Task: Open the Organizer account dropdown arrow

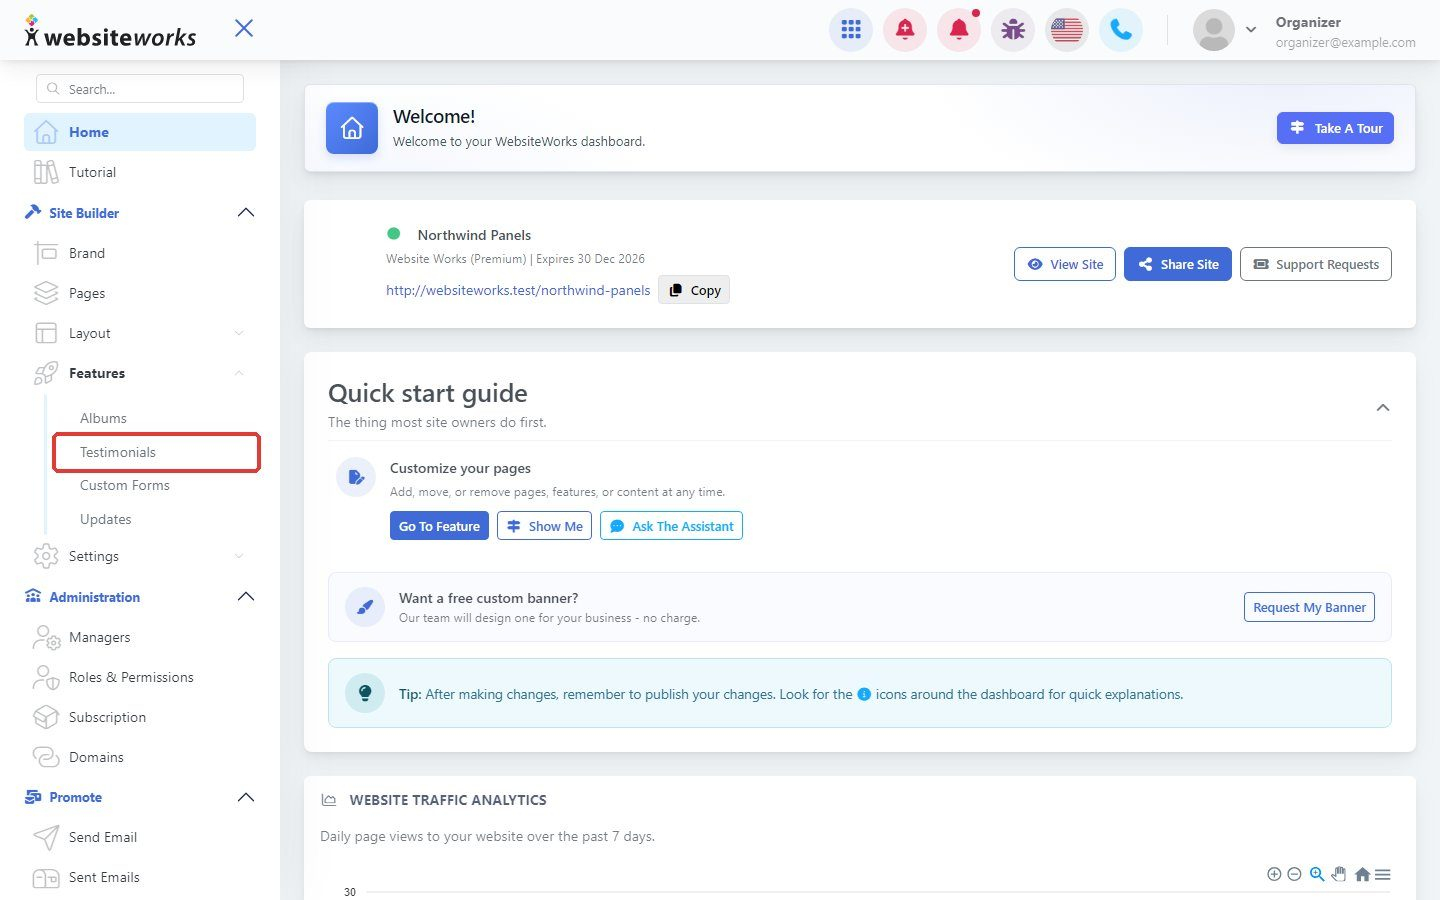Action: coord(1251,30)
